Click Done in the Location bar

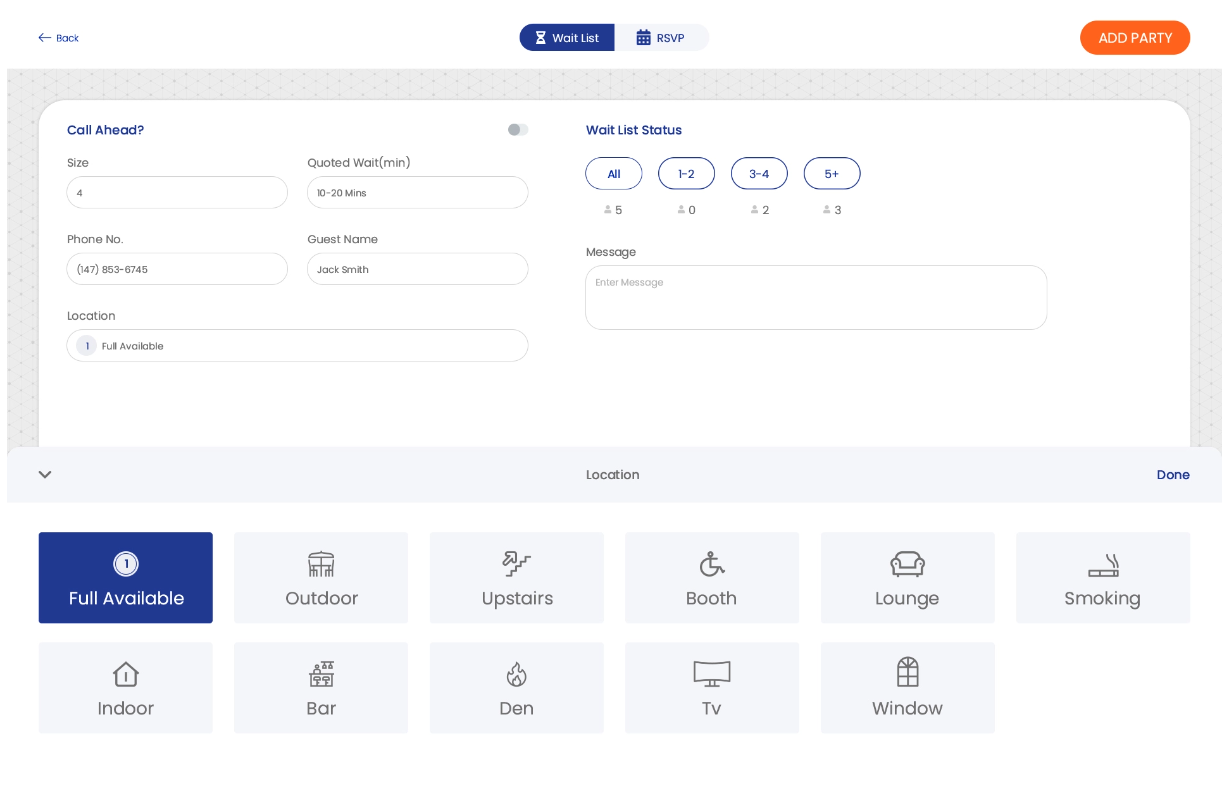click(x=1173, y=475)
